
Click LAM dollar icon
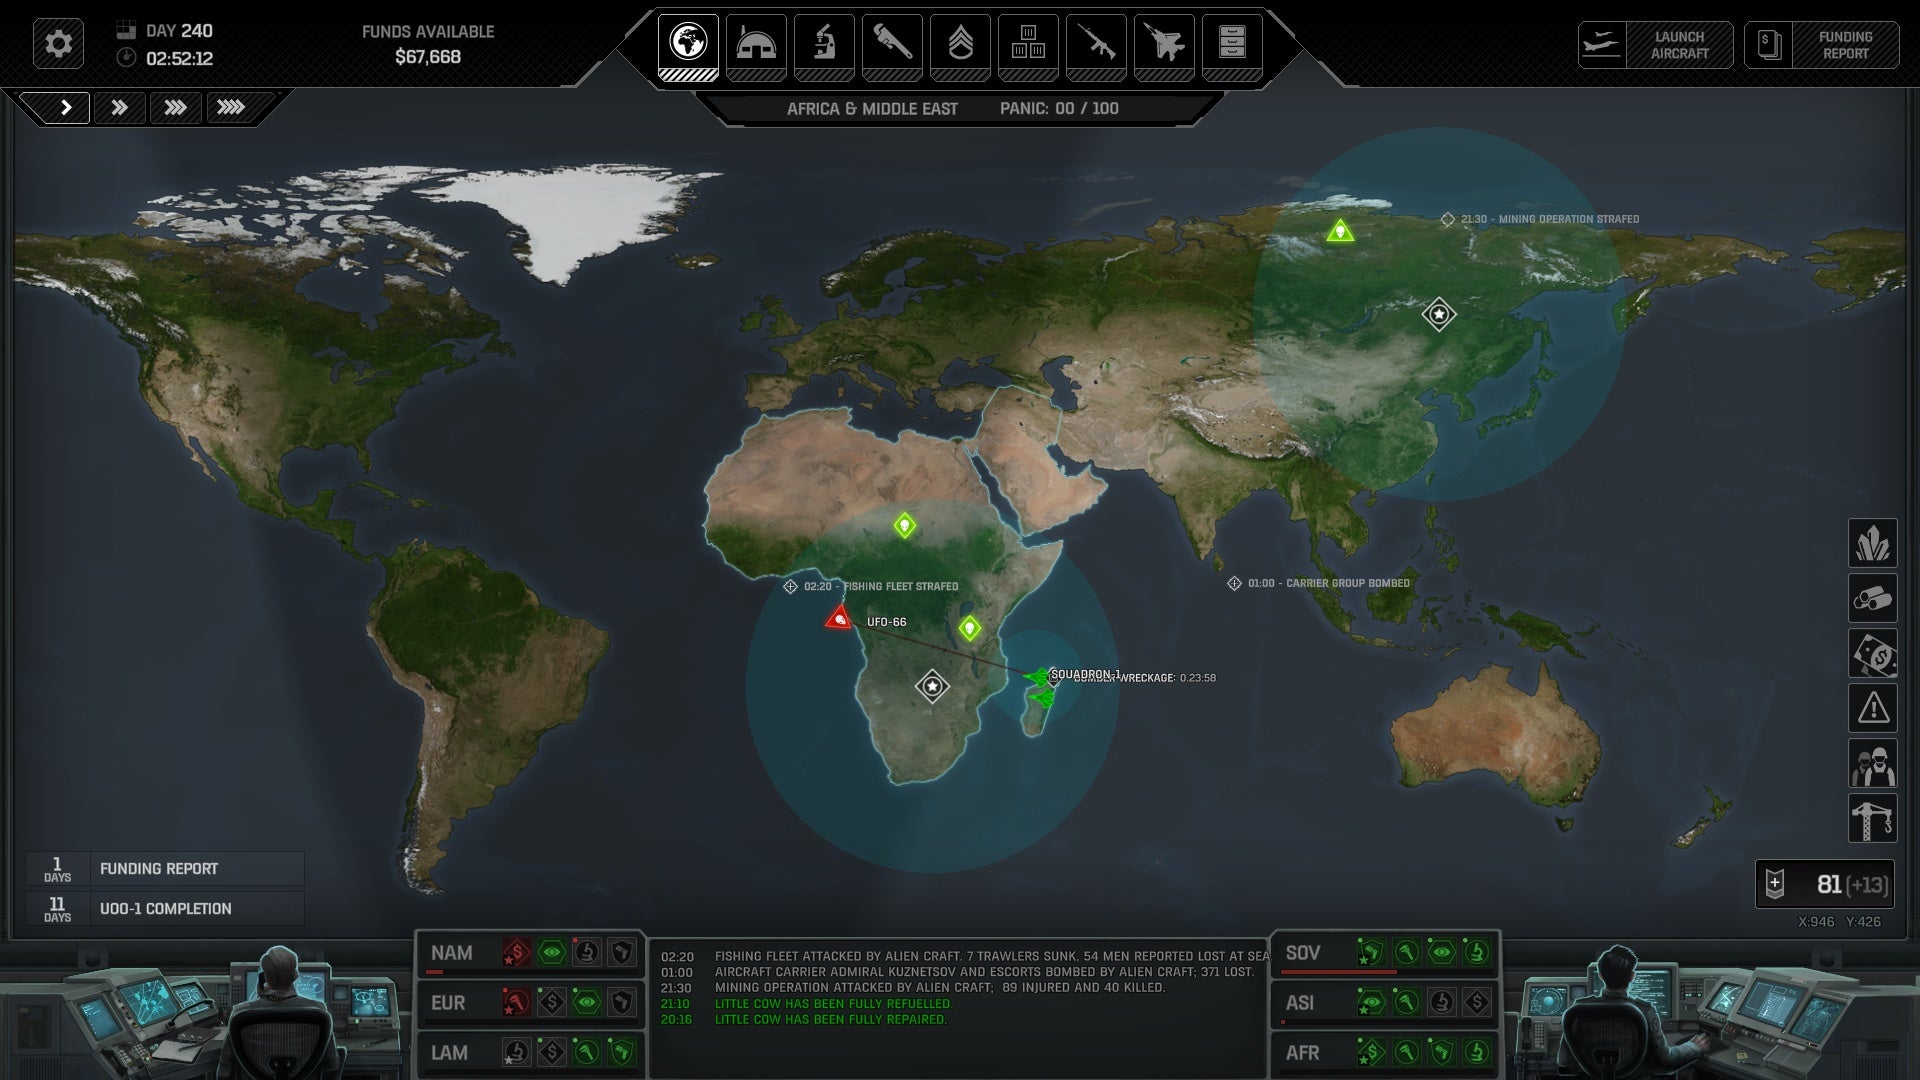click(x=551, y=1052)
